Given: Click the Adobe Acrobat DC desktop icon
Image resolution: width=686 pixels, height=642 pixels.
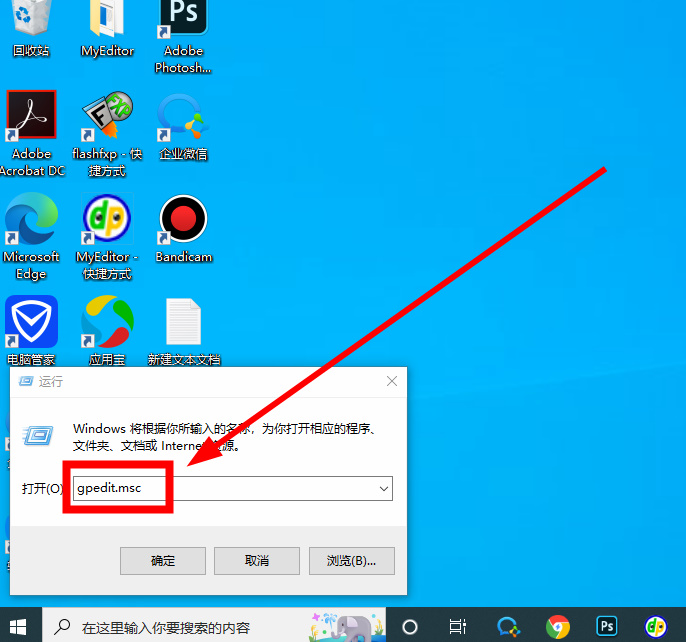Looking at the screenshot, I should [31, 116].
